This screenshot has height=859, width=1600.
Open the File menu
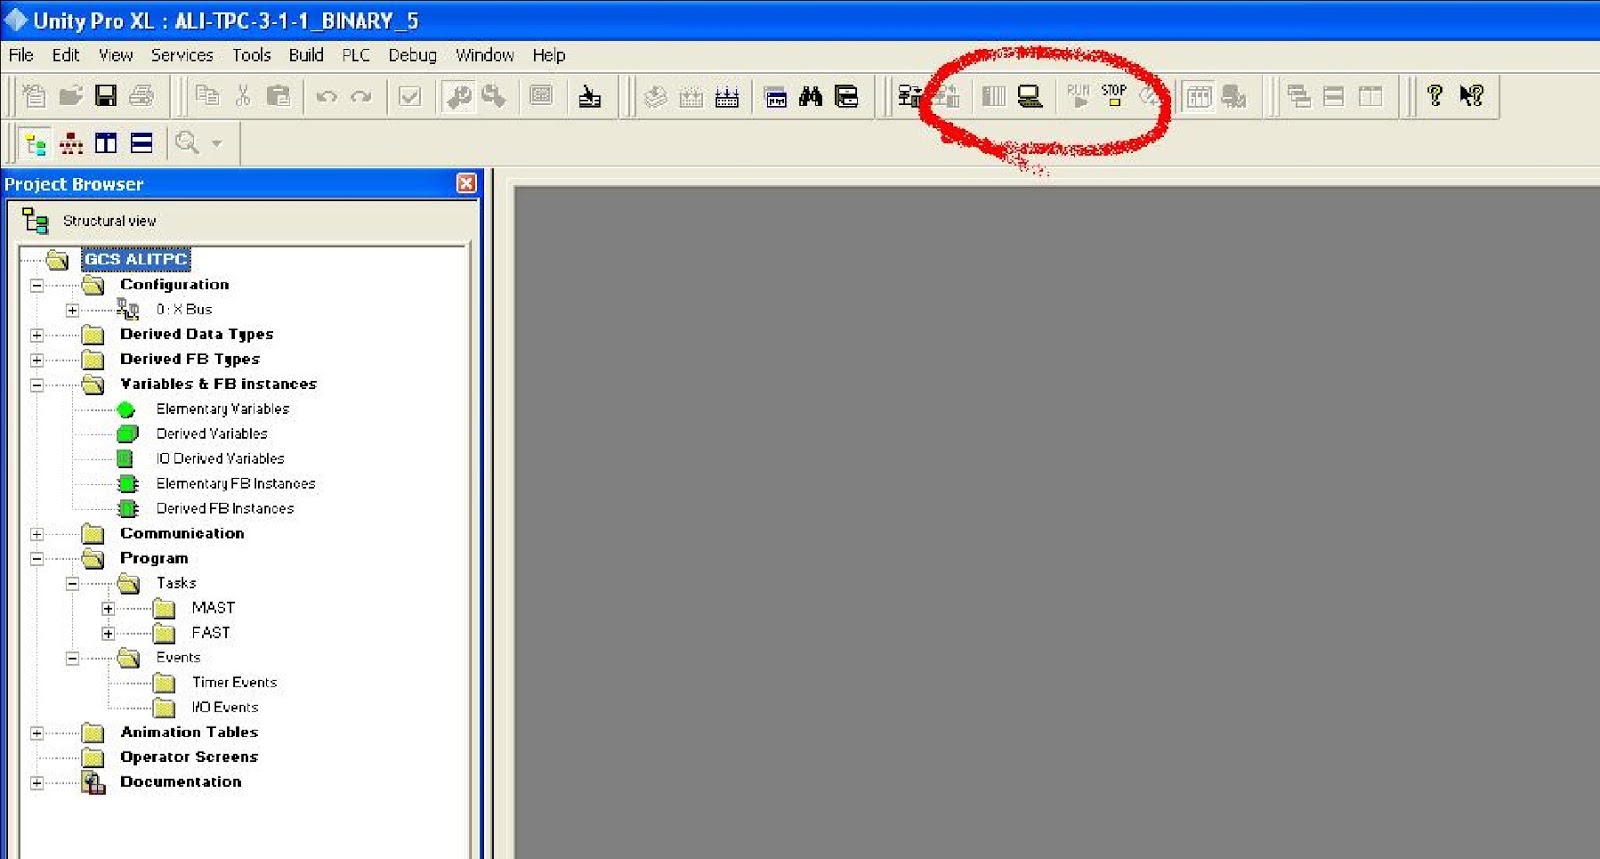click(21, 55)
